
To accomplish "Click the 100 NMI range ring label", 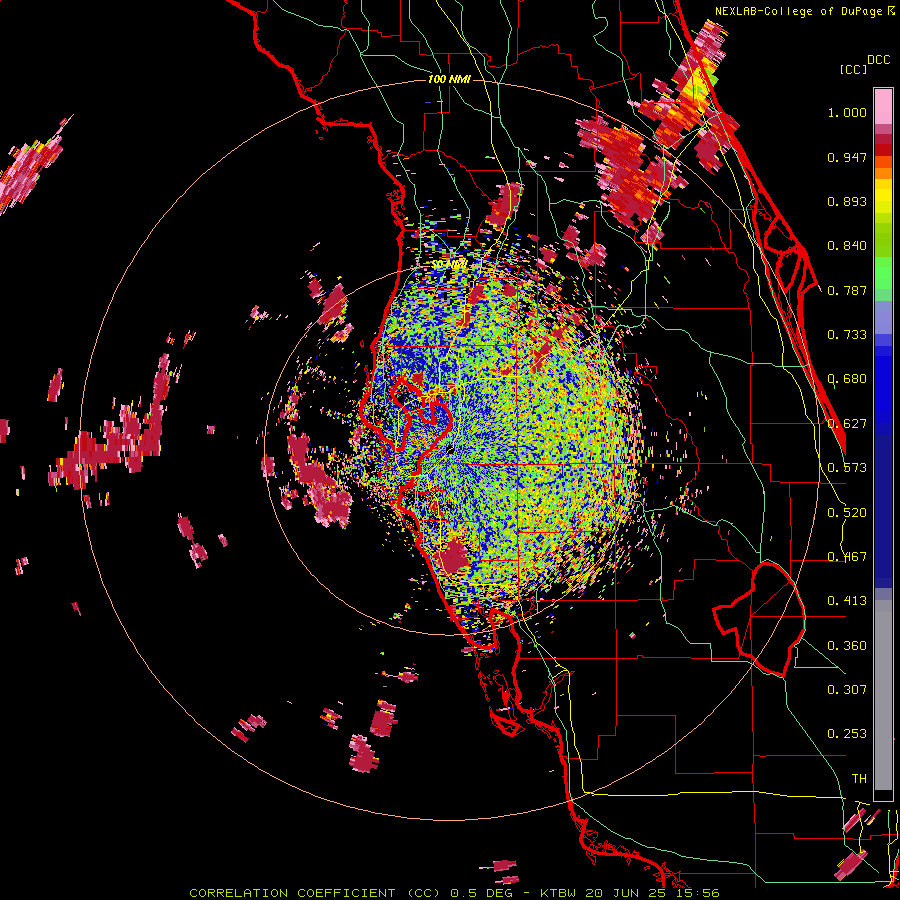I will (449, 79).
